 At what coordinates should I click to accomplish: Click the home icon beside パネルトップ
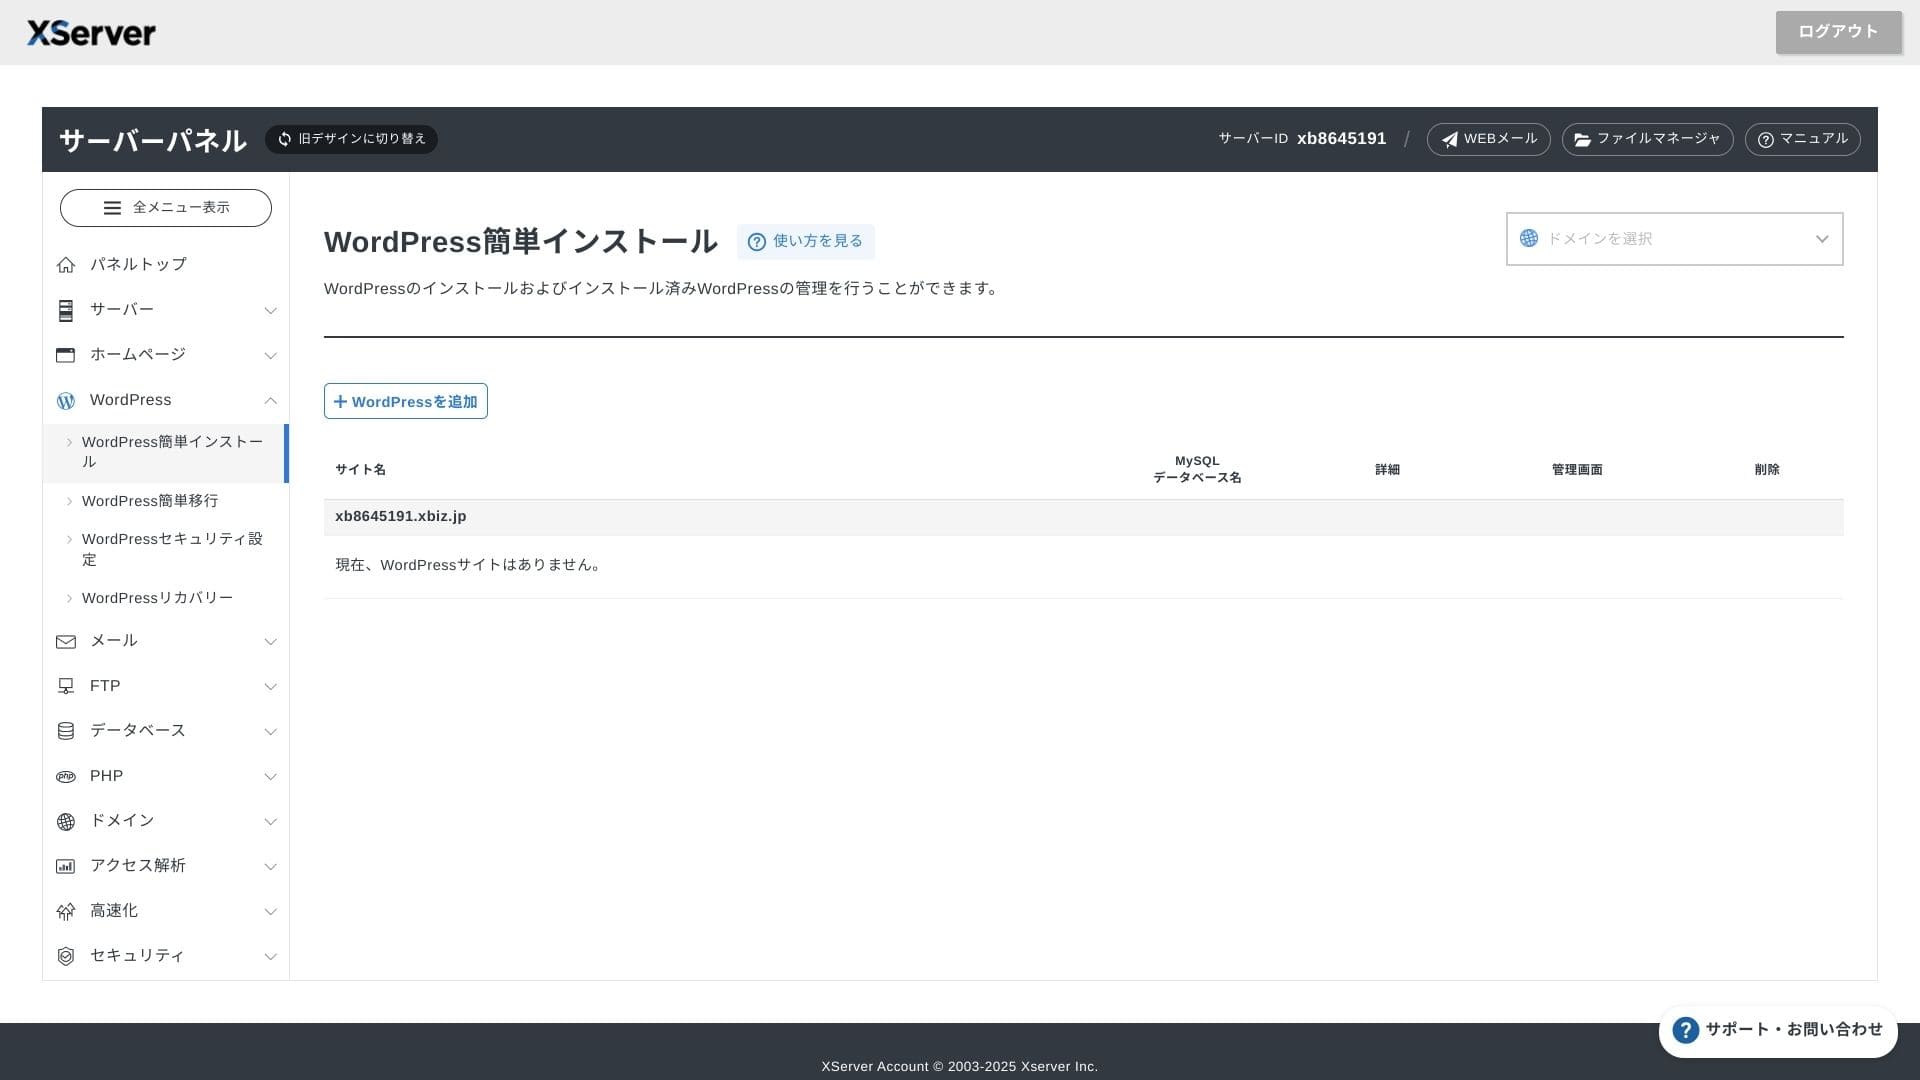pos(66,265)
